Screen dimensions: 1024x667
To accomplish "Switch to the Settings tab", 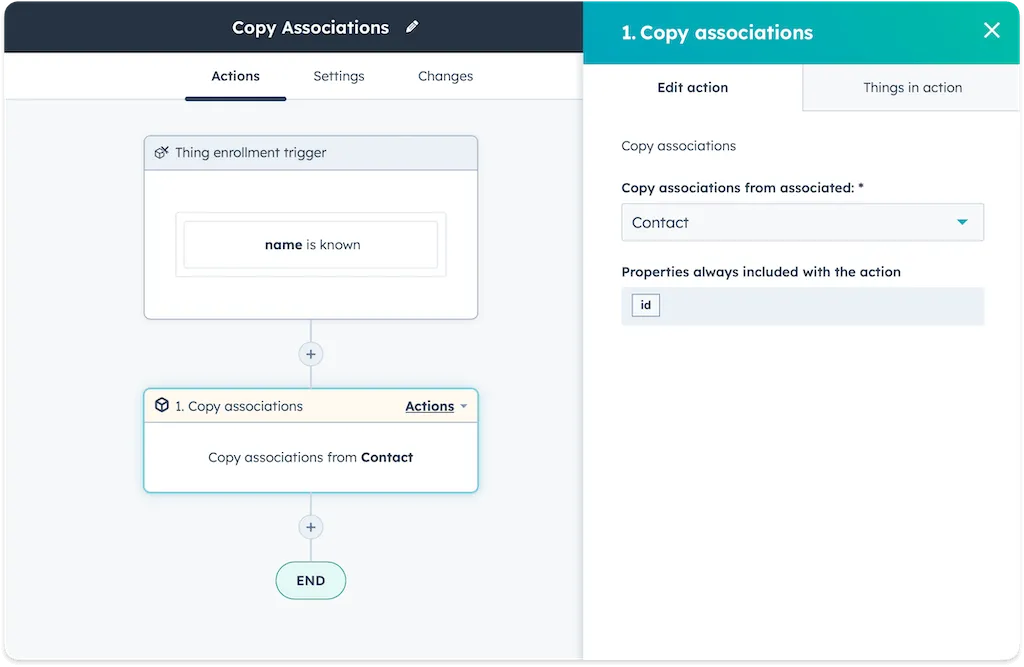I will (338, 76).
